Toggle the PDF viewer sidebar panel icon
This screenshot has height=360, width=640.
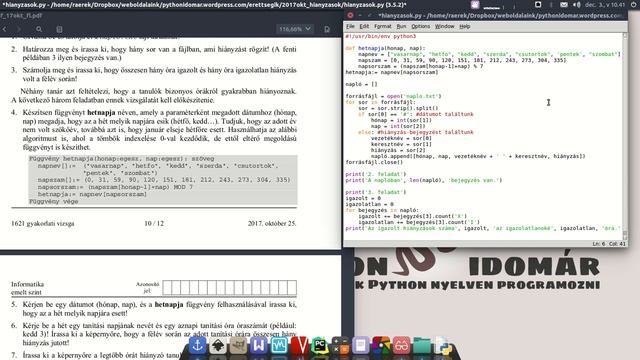pos(59,29)
